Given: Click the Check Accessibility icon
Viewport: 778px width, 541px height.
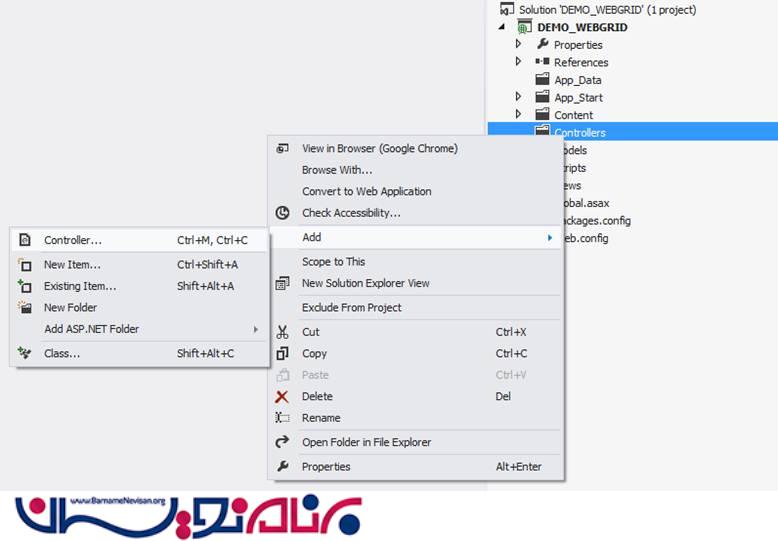Looking at the screenshot, I should [282, 213].
